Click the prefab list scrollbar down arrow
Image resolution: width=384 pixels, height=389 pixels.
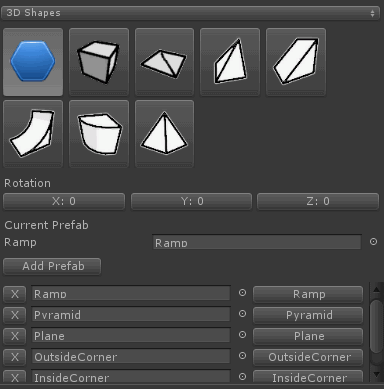tap(377, 374)
